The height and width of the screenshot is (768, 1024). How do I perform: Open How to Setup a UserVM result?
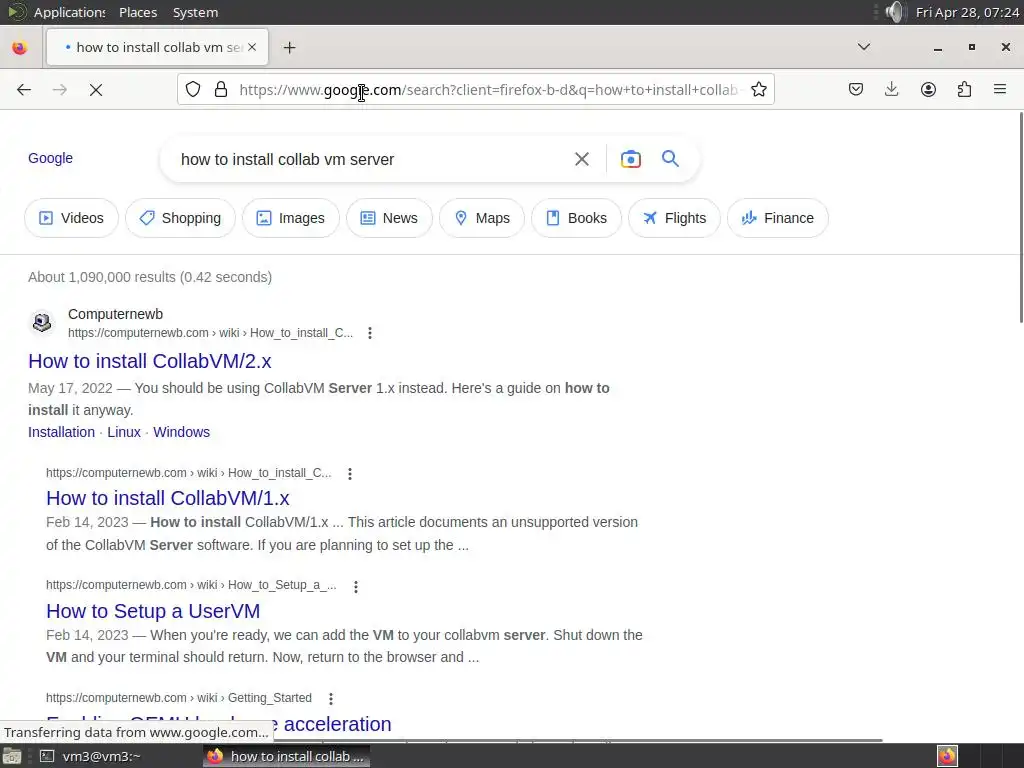pyautogui.click(x=153, y=611)
